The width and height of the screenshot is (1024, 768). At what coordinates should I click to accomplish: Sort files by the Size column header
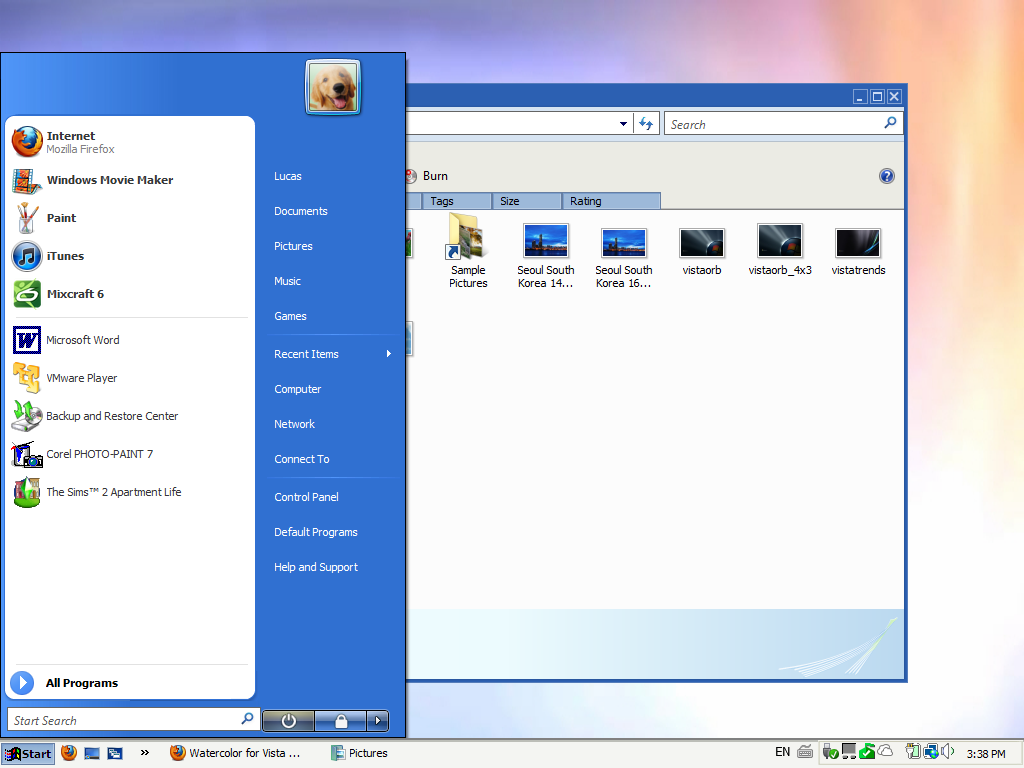527,201
